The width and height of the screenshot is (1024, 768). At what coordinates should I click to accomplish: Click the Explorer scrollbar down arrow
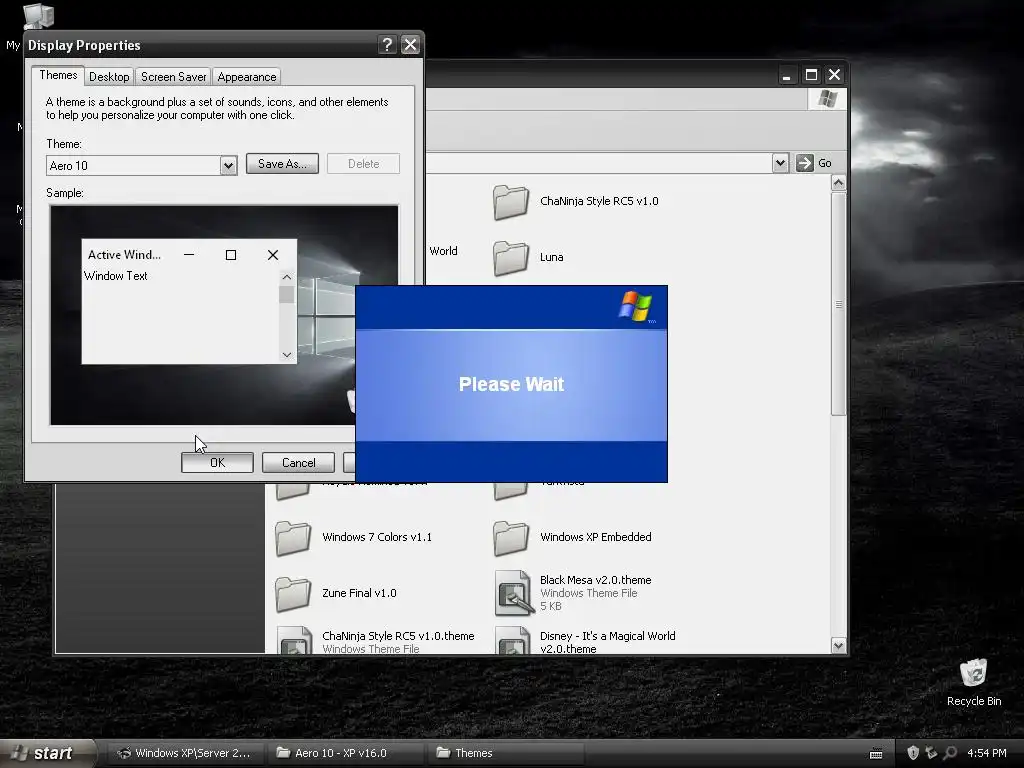839,645
